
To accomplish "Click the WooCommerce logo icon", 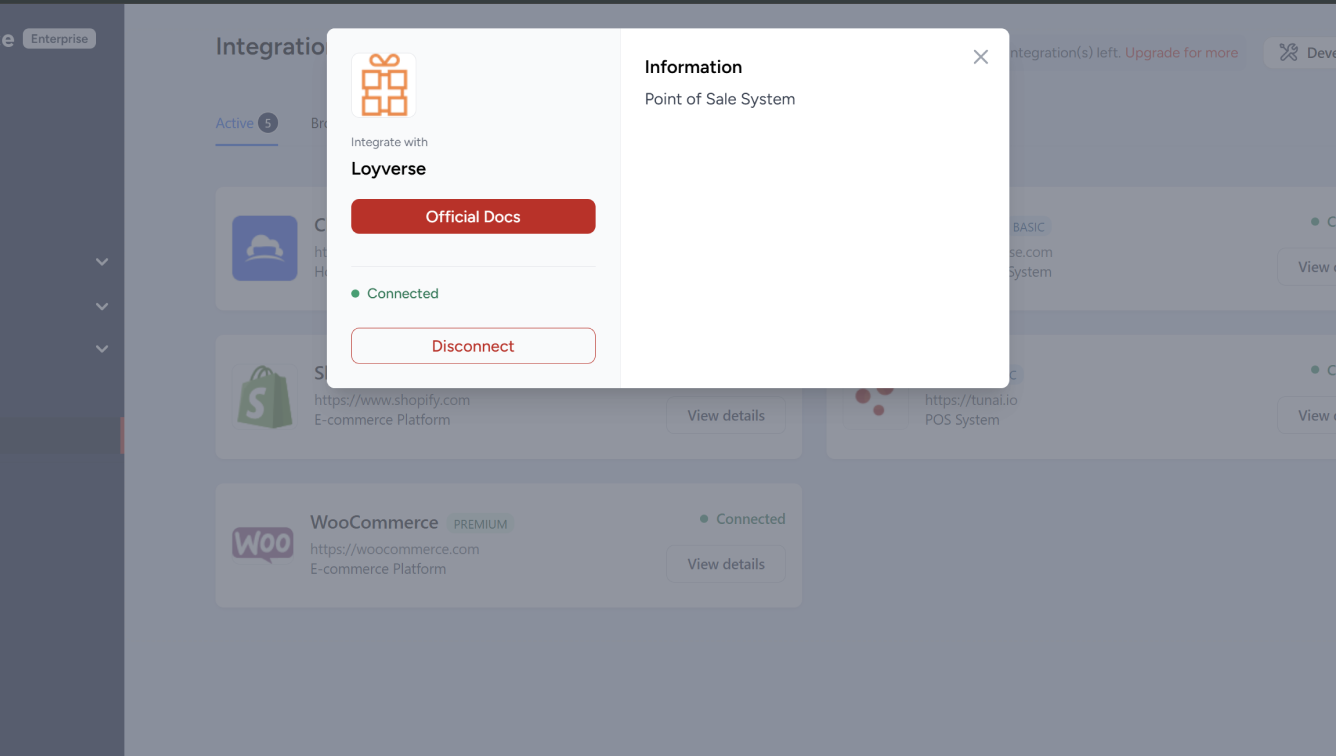I will point(262,545).
